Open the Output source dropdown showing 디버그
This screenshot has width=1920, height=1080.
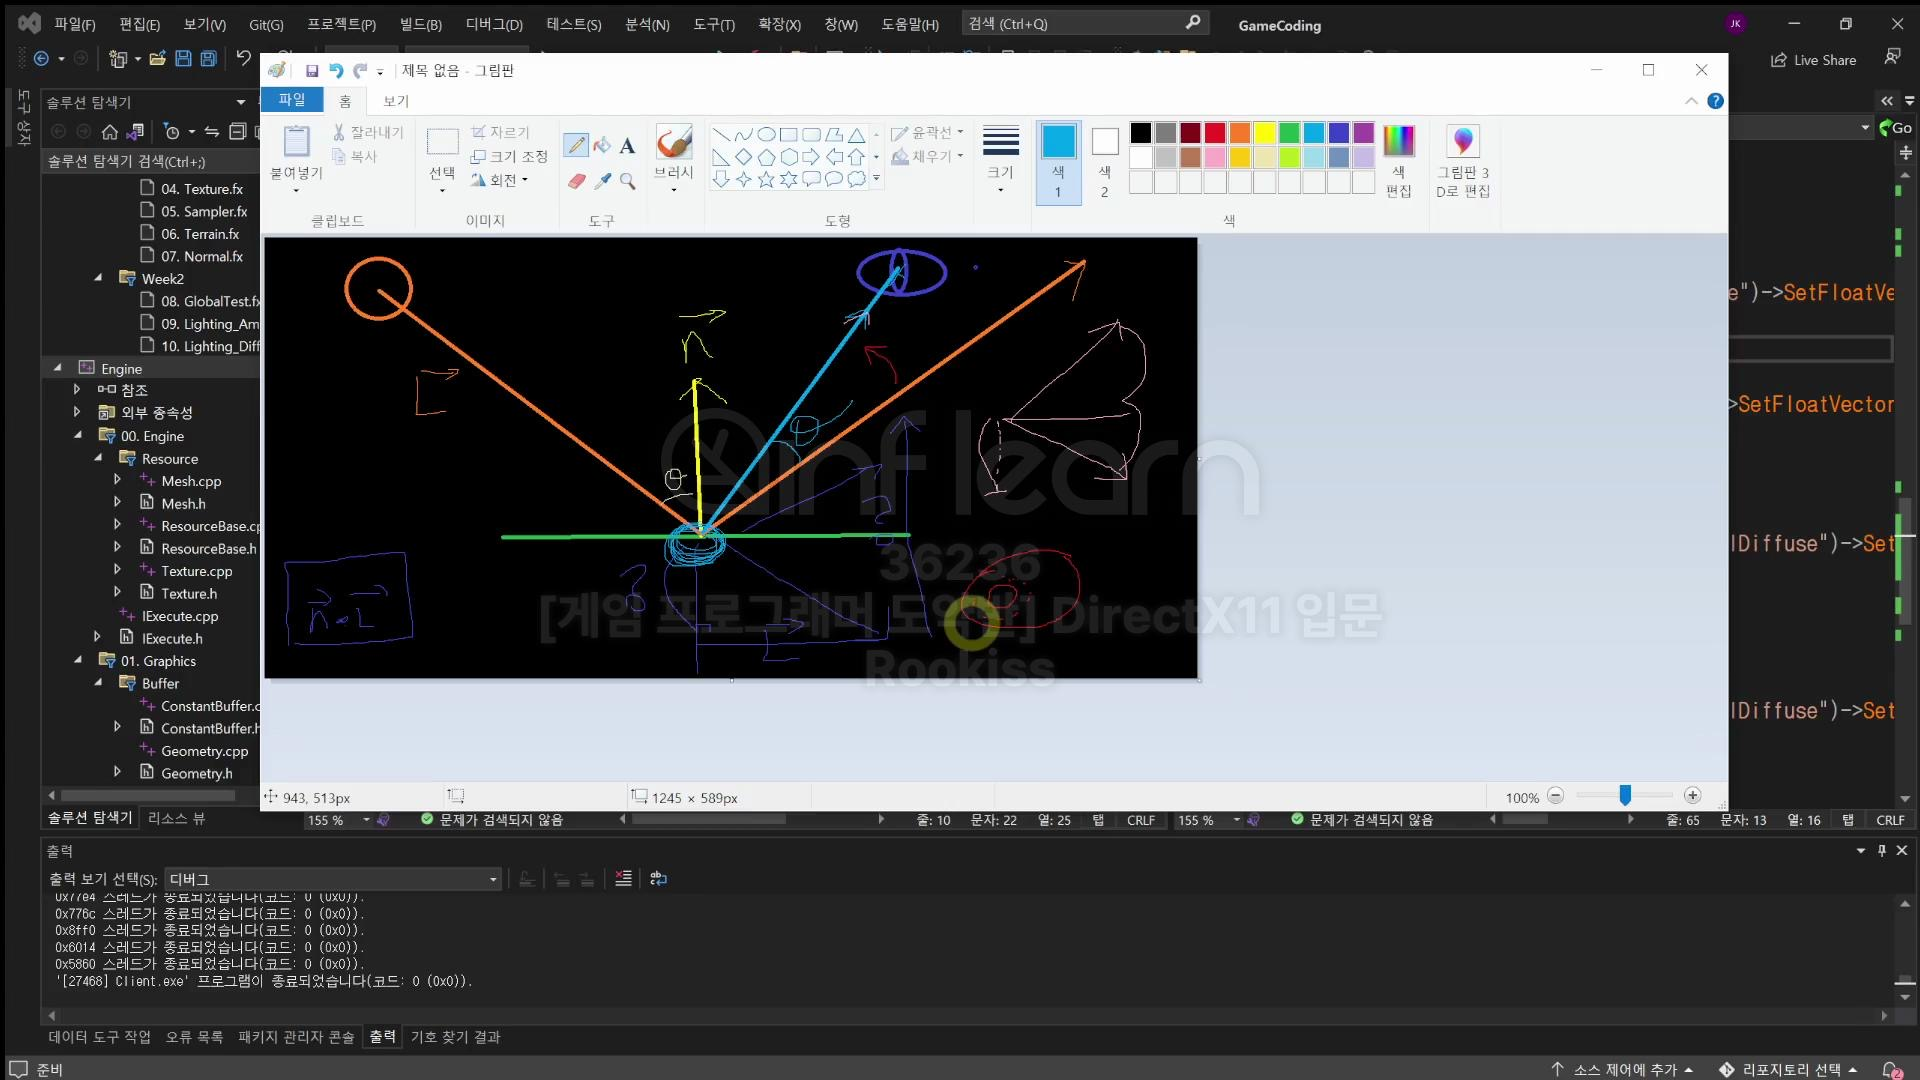(332, 879)
